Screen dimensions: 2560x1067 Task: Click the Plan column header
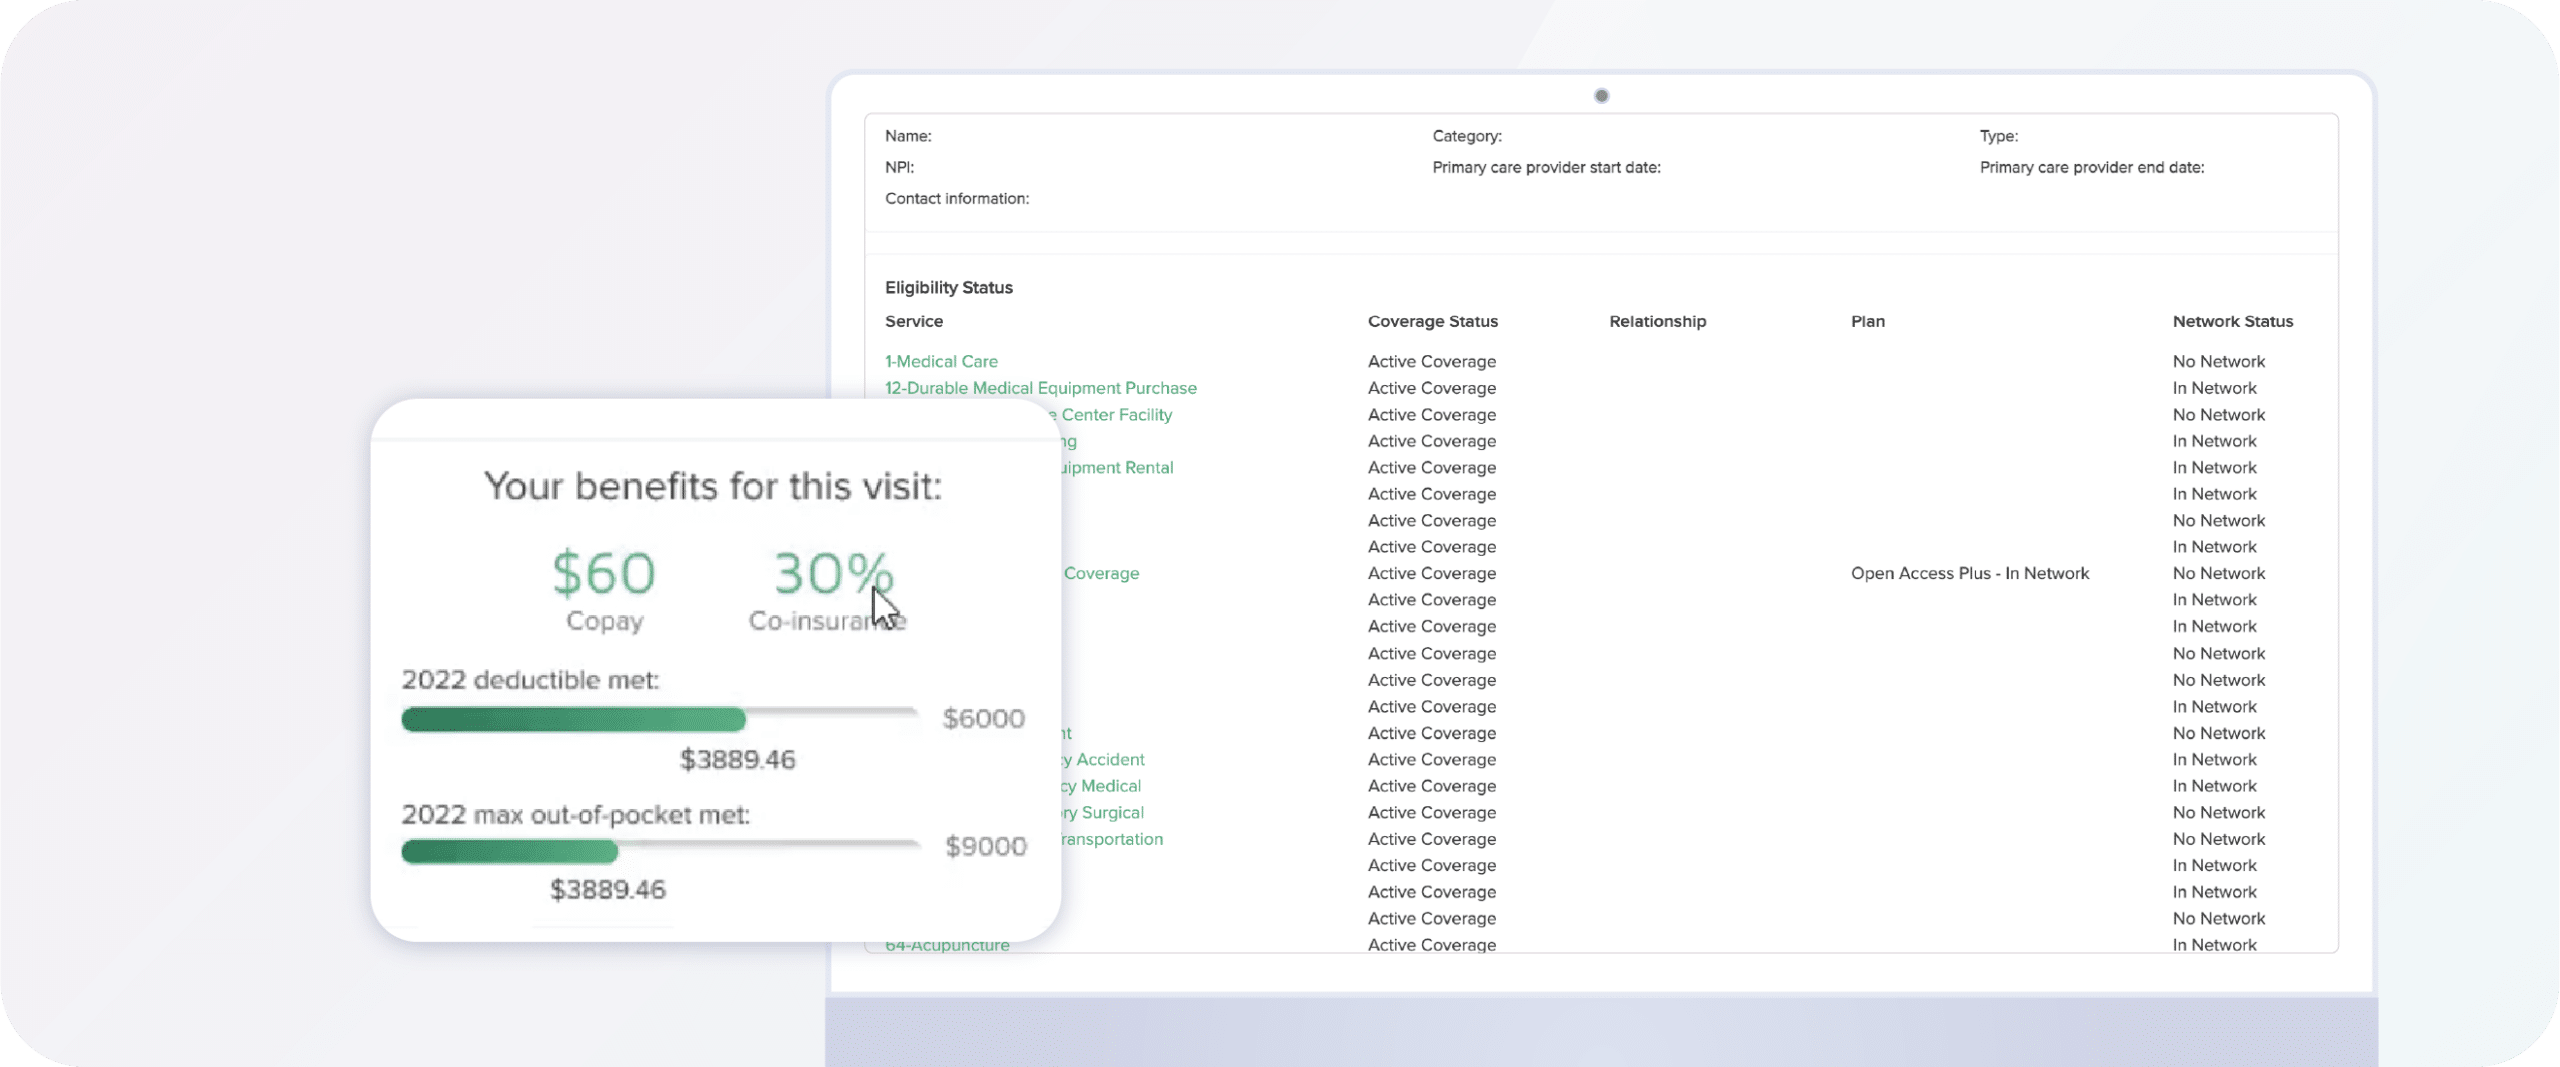(x=1867, y=321)
